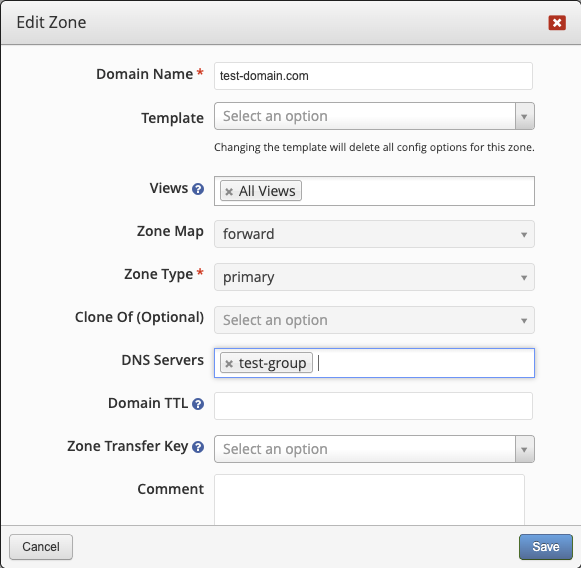Viewport: 581px width, 568px height.
Task: Click the Template field label
Action: point(173,118)
